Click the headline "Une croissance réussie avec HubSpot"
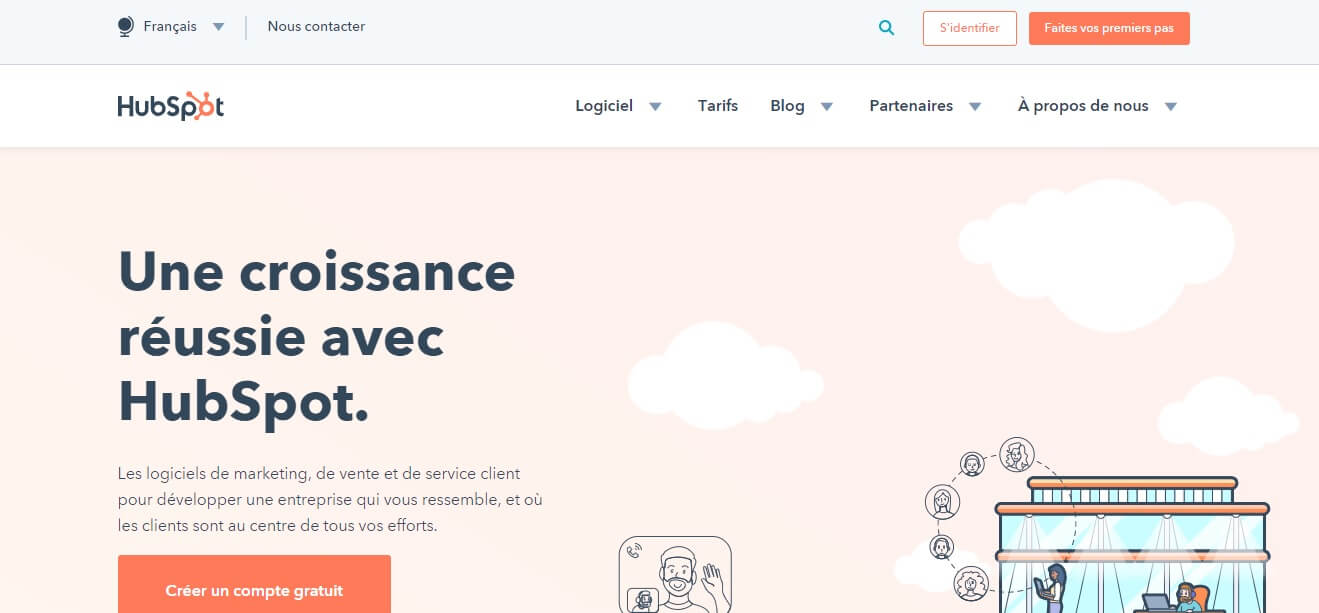The height and width of the screenshot is (613, 1319). tap(316, 336)
